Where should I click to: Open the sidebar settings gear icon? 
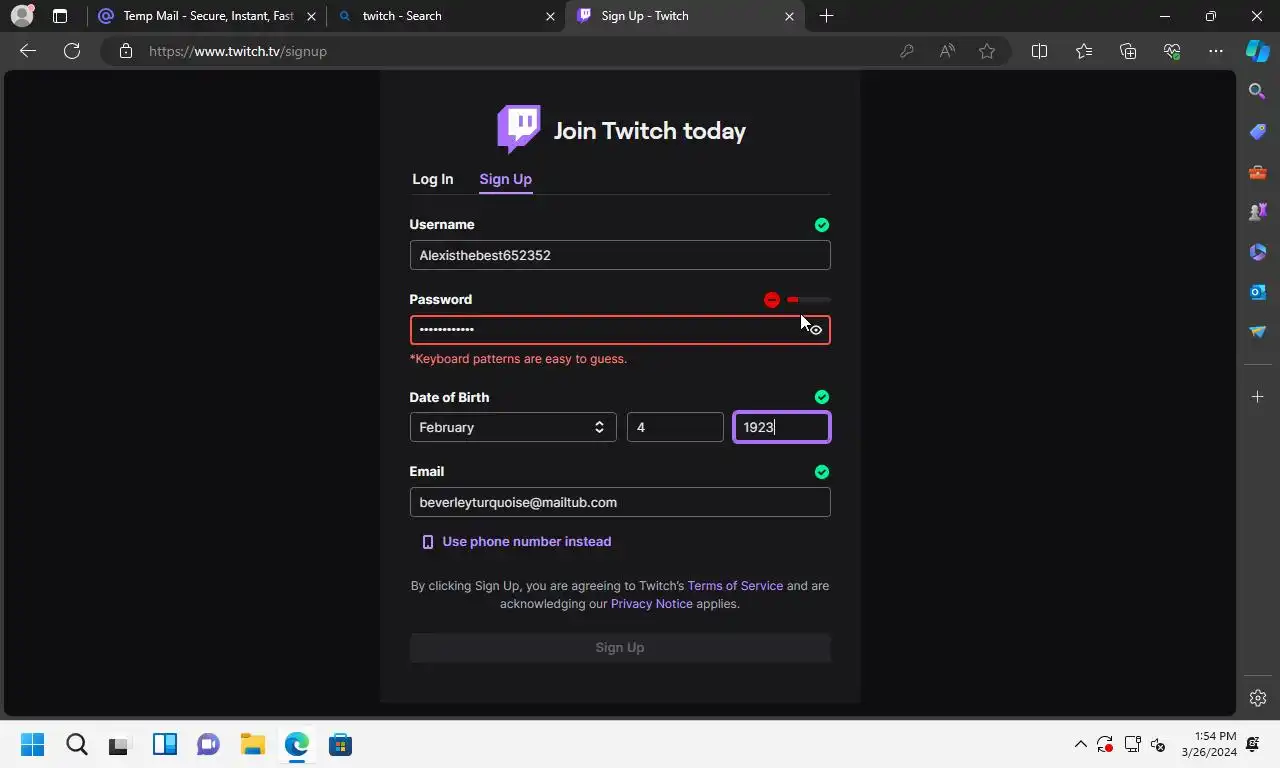[x=1258, y=698]
